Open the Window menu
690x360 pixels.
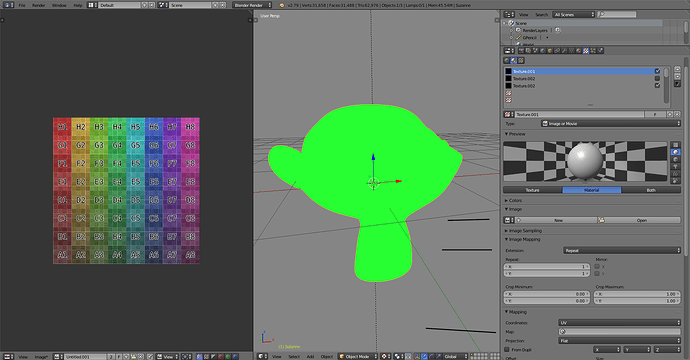[x=59, y=5]
